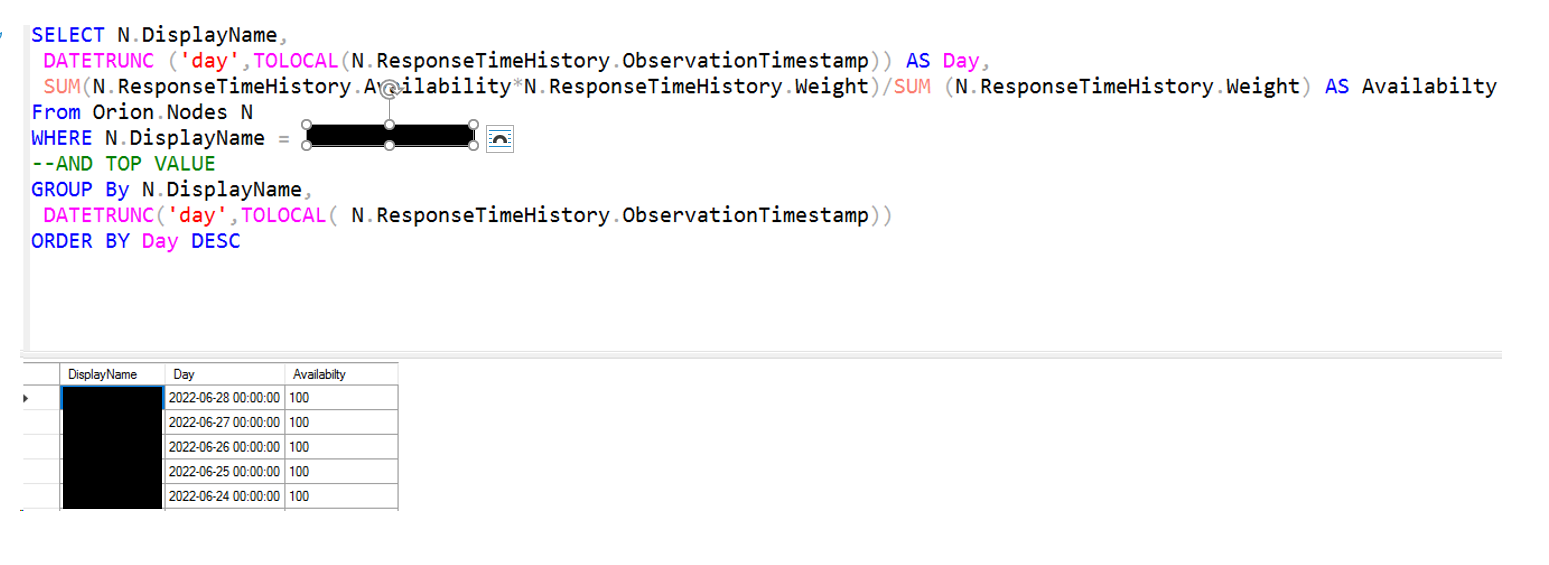Select the 2022-06-25 00:00:00 cell
Screen dimensions: 1549x565
coord(225,471)
